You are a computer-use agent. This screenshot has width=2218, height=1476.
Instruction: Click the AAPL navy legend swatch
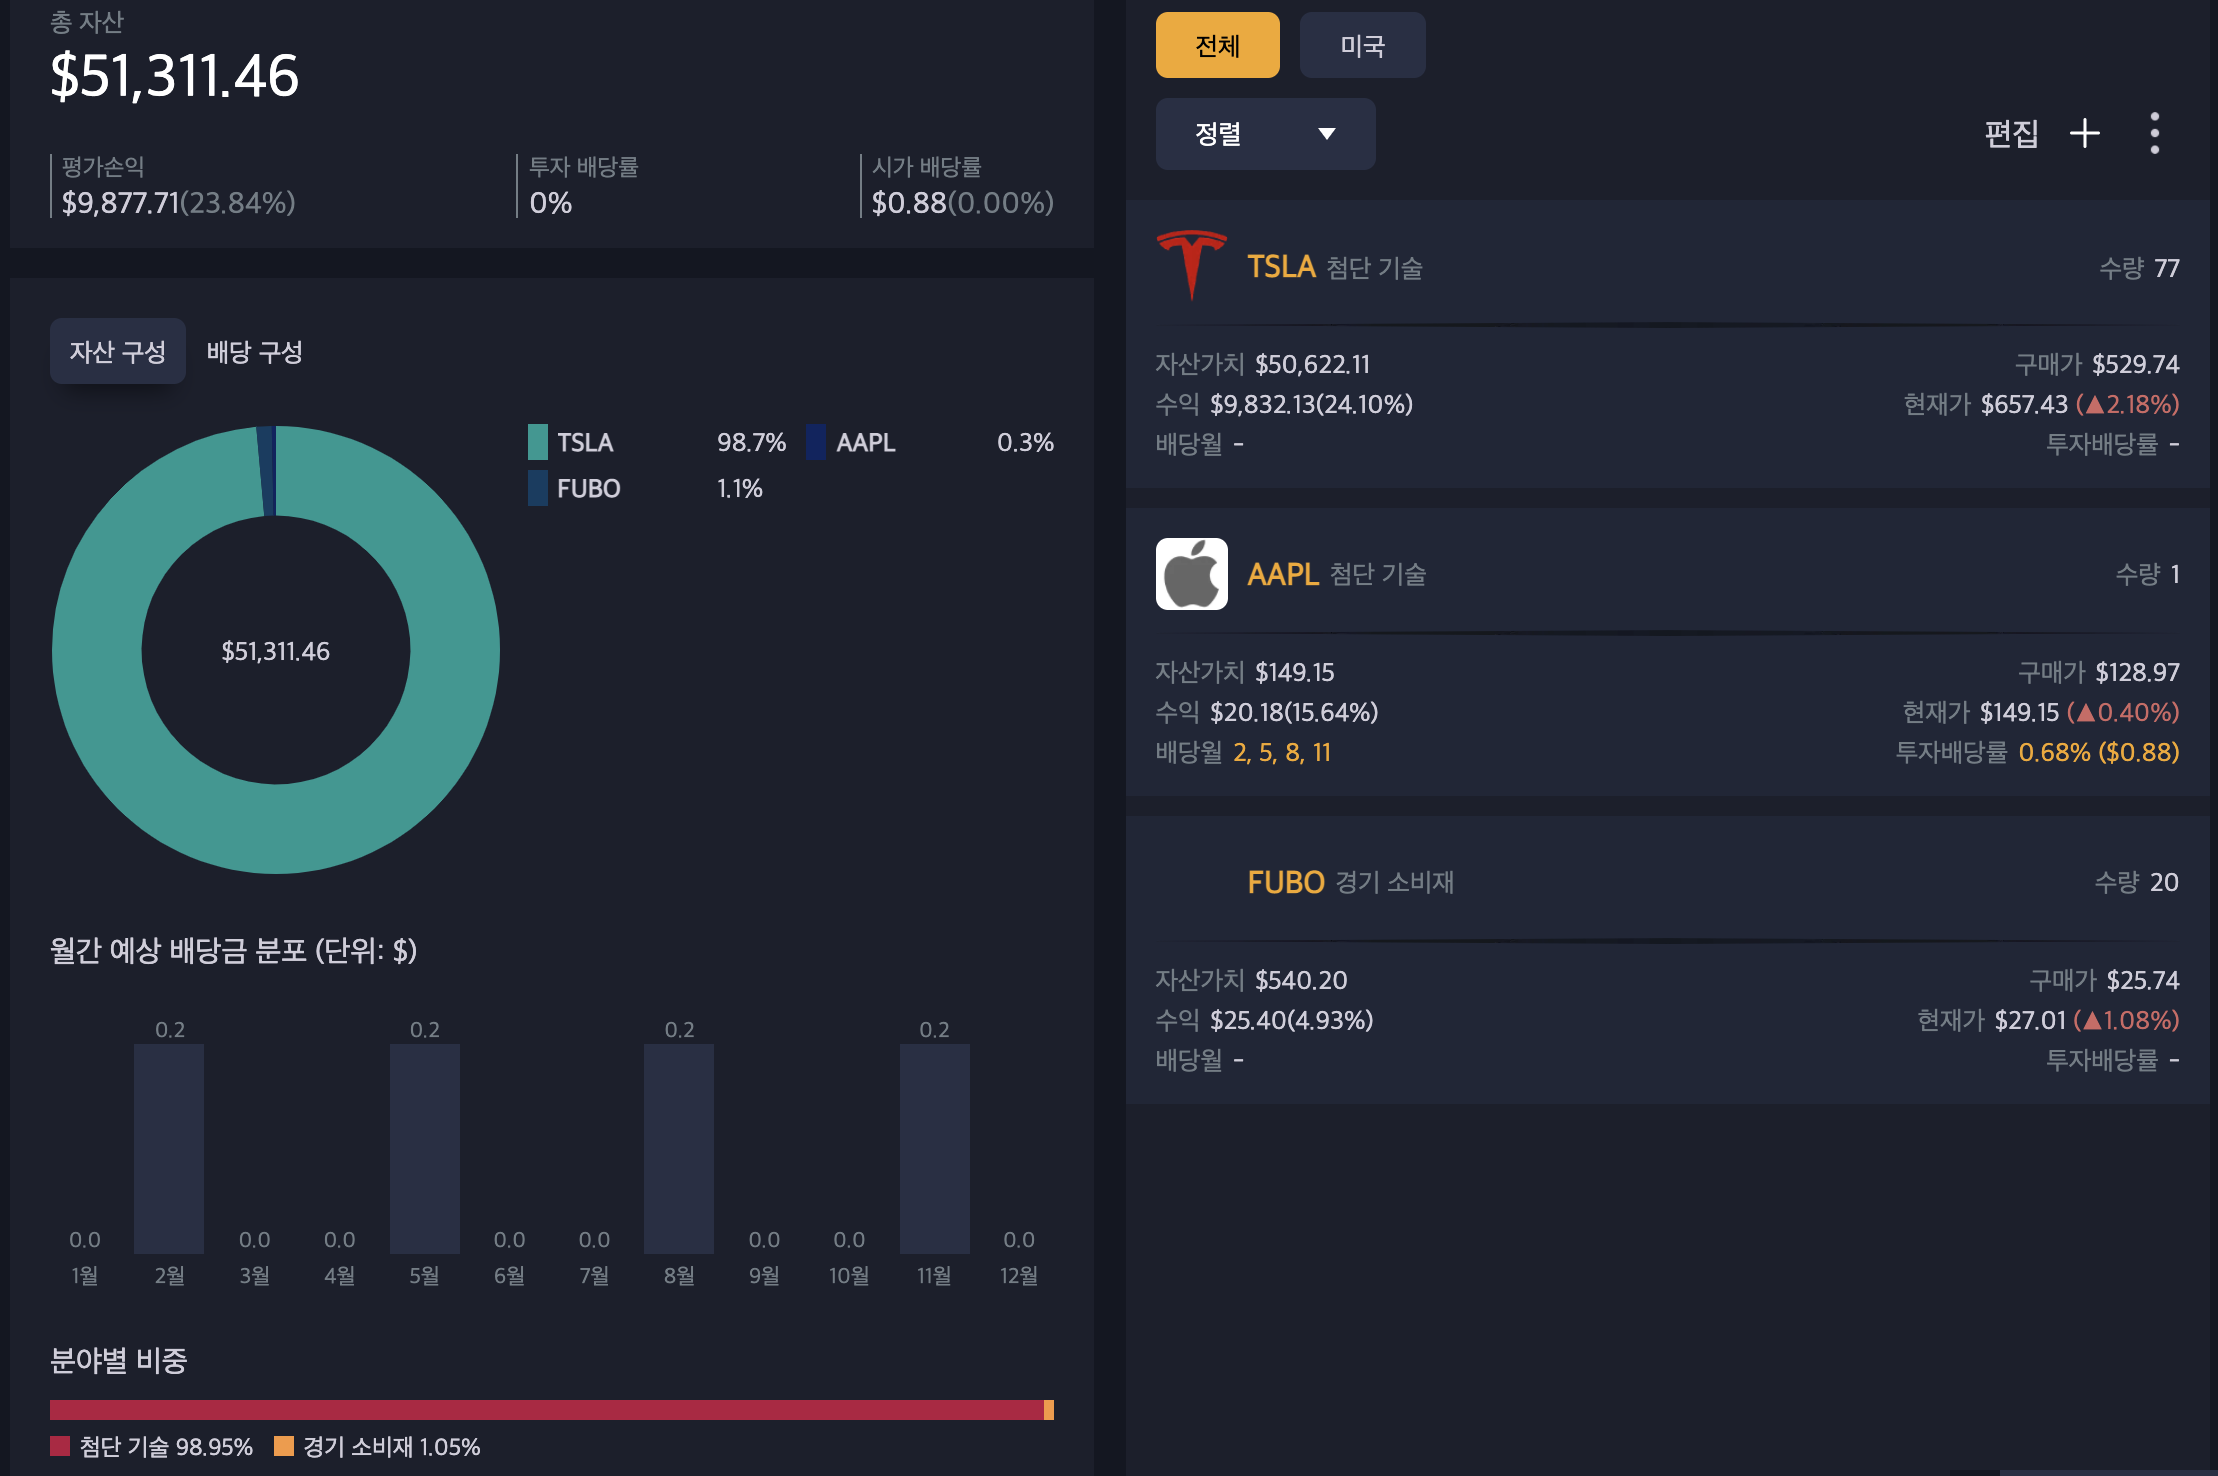tap(816, 442)
